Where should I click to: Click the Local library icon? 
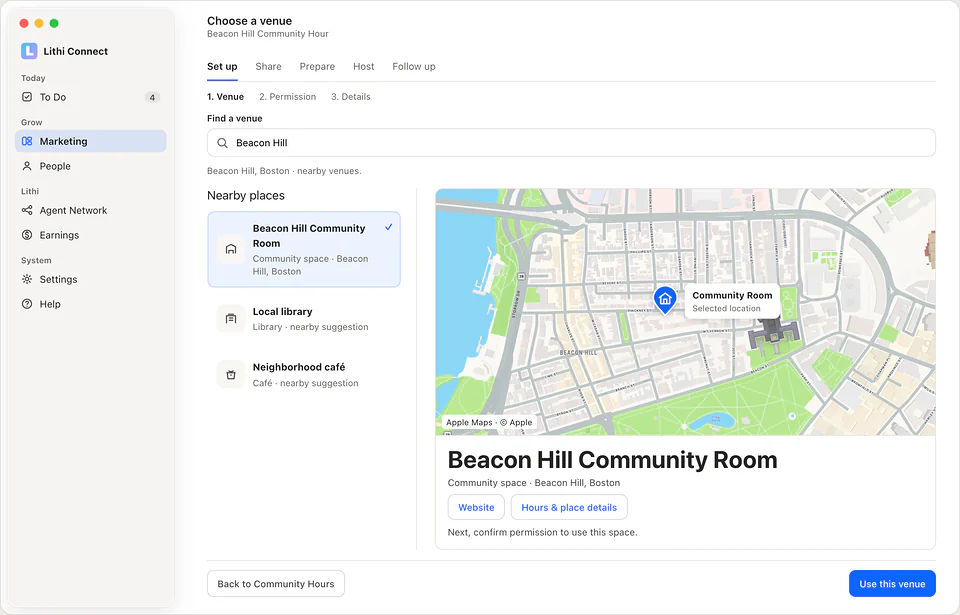point(231,319)
